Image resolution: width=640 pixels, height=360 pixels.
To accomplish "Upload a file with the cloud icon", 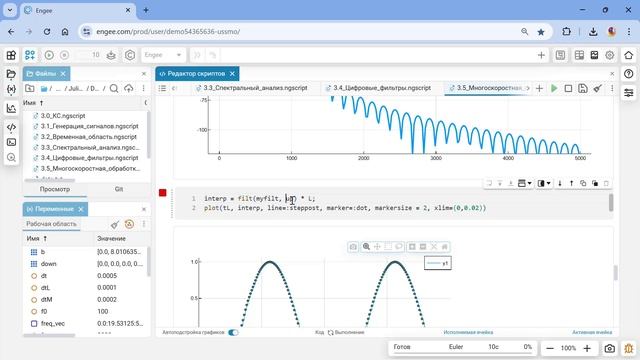I will point(129,88).
